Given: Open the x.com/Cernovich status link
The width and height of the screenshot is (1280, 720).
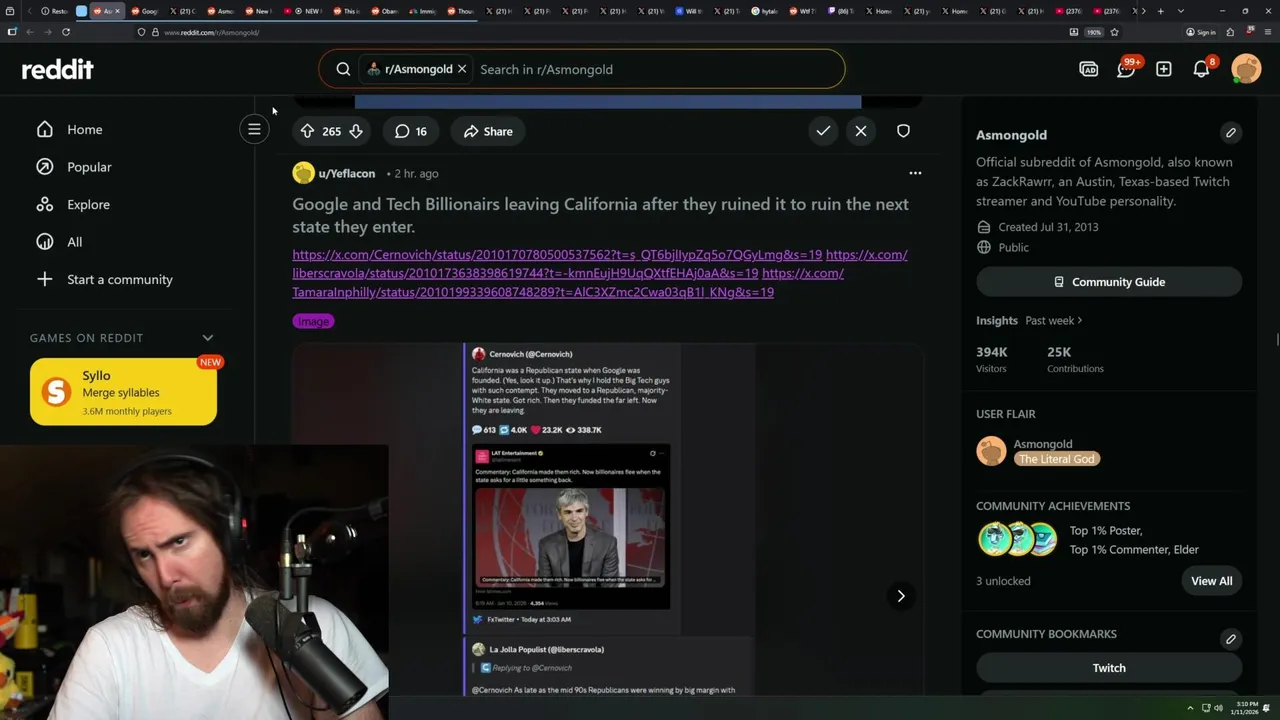Looking at the screenshot, I should coord(557,255).
